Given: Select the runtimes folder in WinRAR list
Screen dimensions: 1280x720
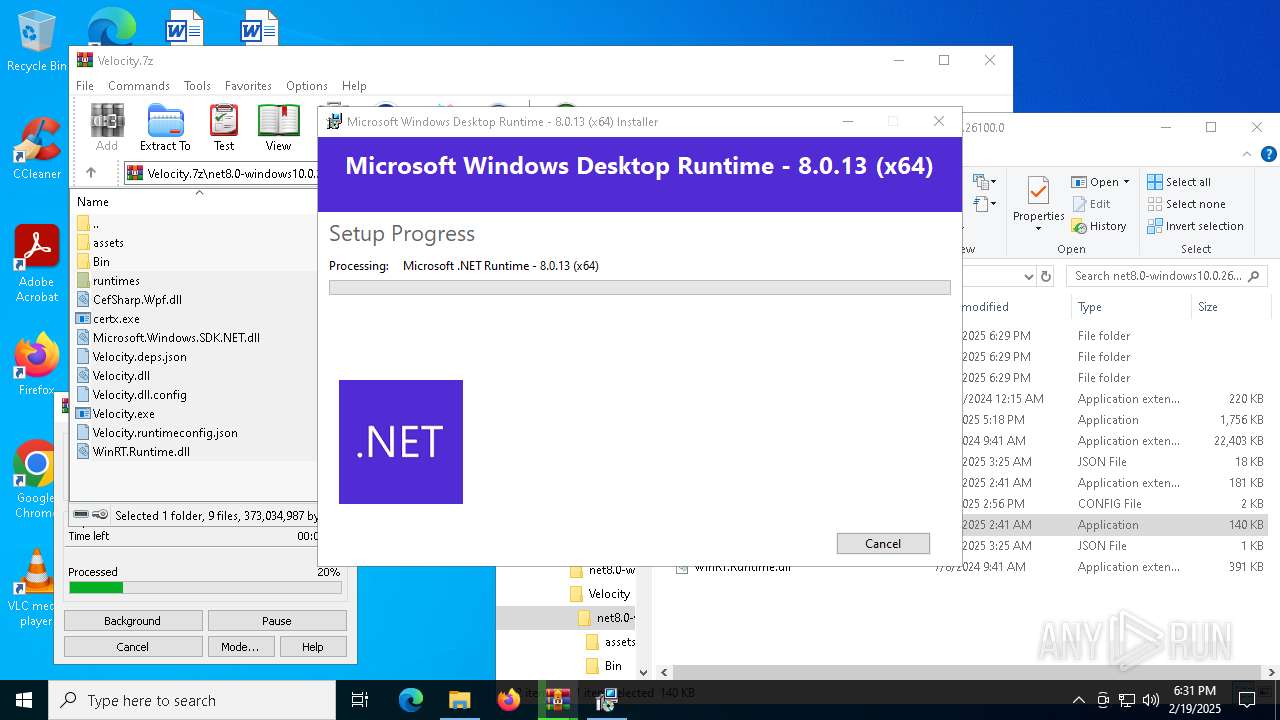Looking at the screenshot, I should coord(116,281).
